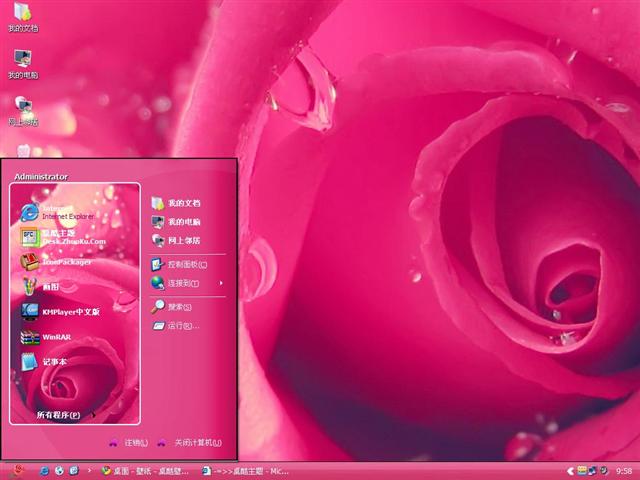Open 网上邻居 in Start menu right pane

[176, 241]
